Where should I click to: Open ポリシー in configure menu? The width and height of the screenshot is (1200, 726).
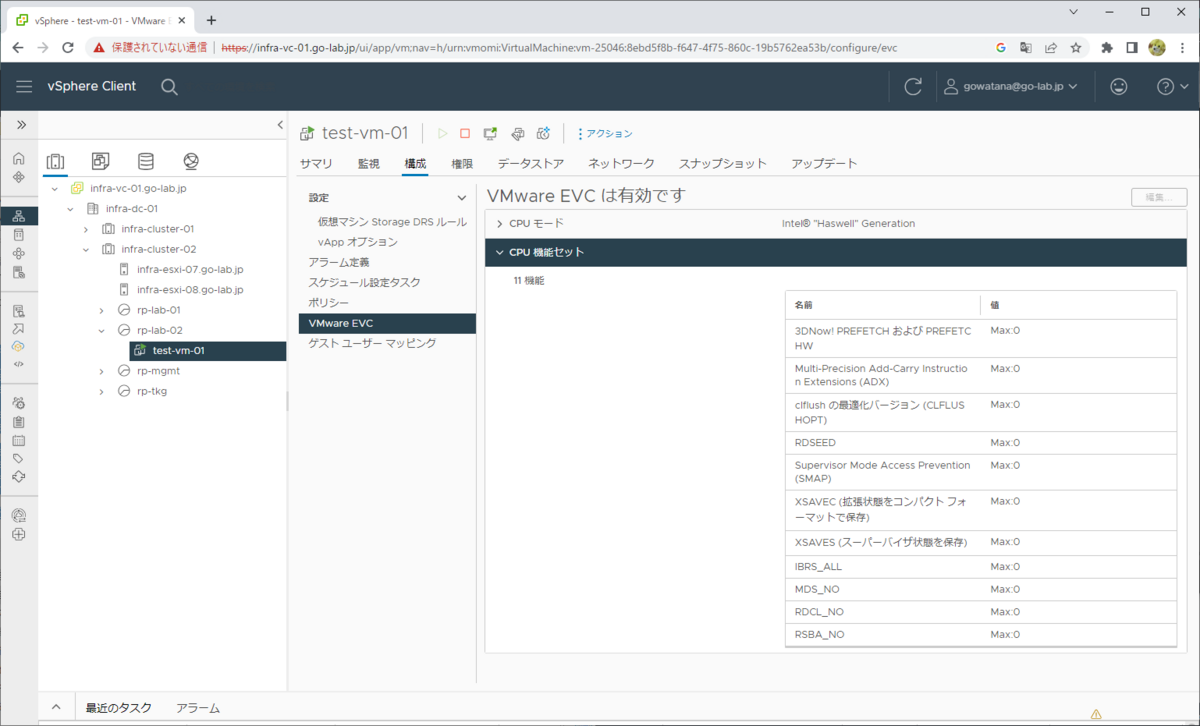coord(328,302)
